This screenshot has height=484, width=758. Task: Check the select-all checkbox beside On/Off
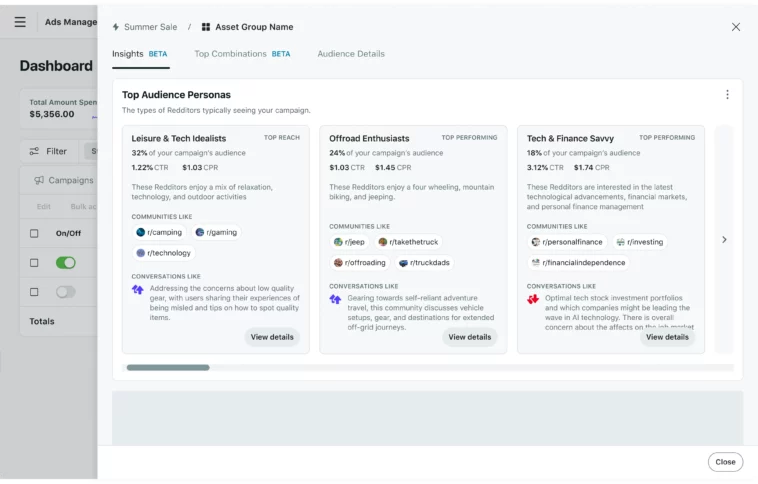(x=34, y=233)
